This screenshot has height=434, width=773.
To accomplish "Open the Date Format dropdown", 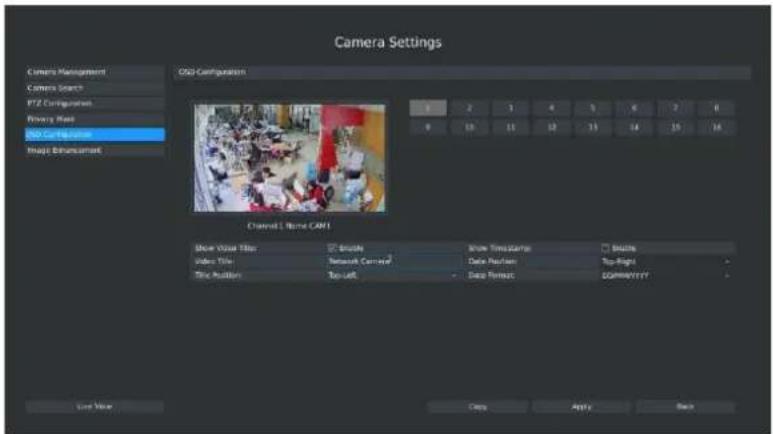I will click(x=667, y=276).
